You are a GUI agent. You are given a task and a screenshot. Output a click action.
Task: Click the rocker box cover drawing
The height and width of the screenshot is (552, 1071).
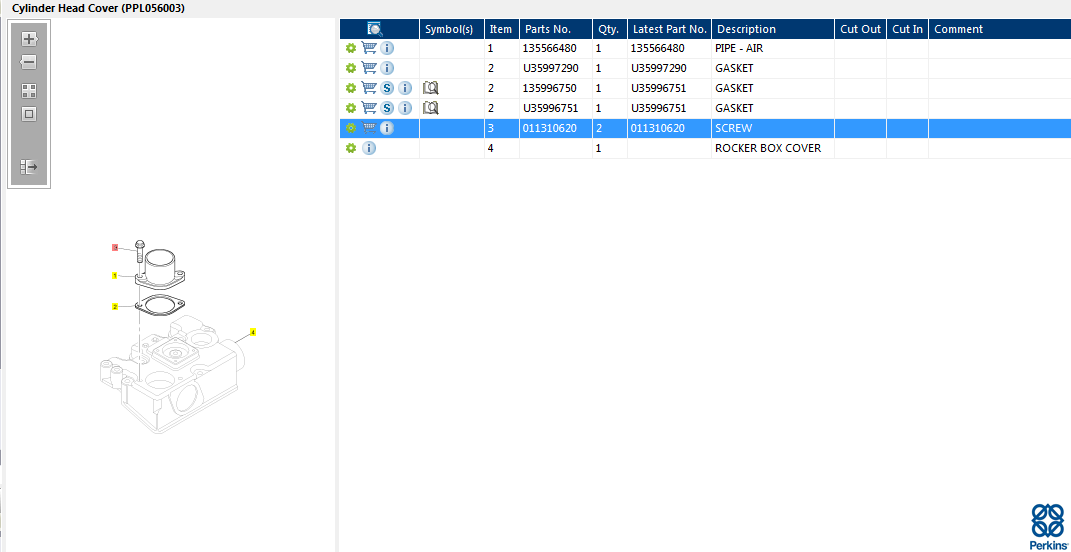(x=170, y=374)
